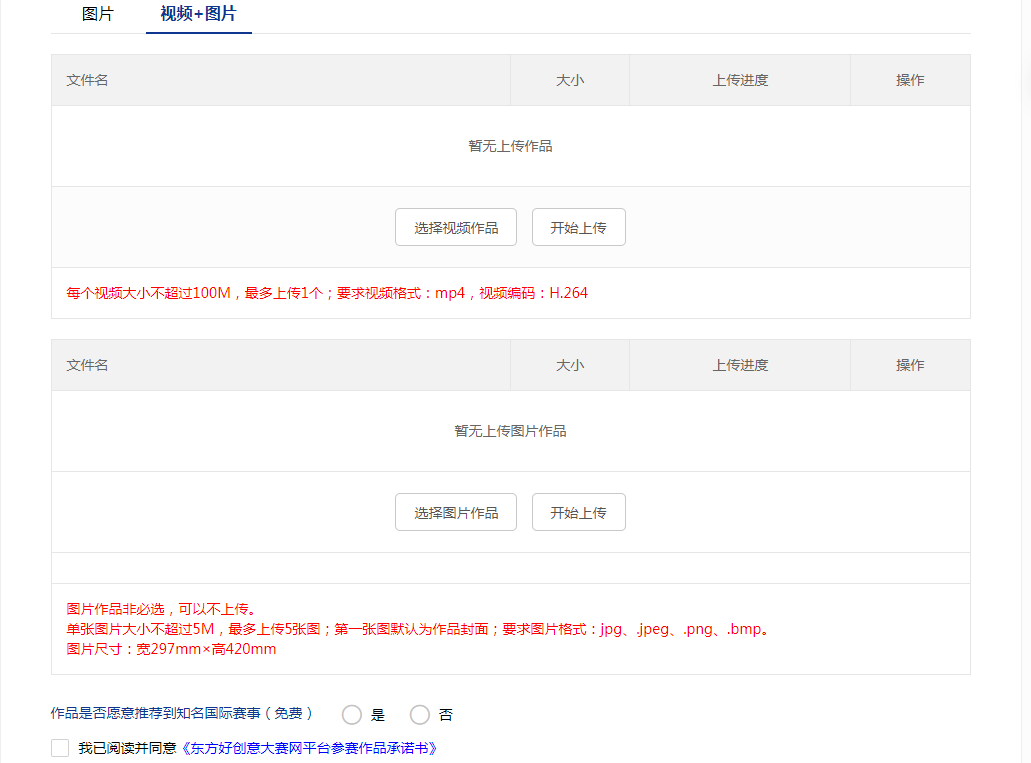Click the 暂无上传作品 empty video placeholder
Viewport: 1031px width, 763px height.
[510, 146]
